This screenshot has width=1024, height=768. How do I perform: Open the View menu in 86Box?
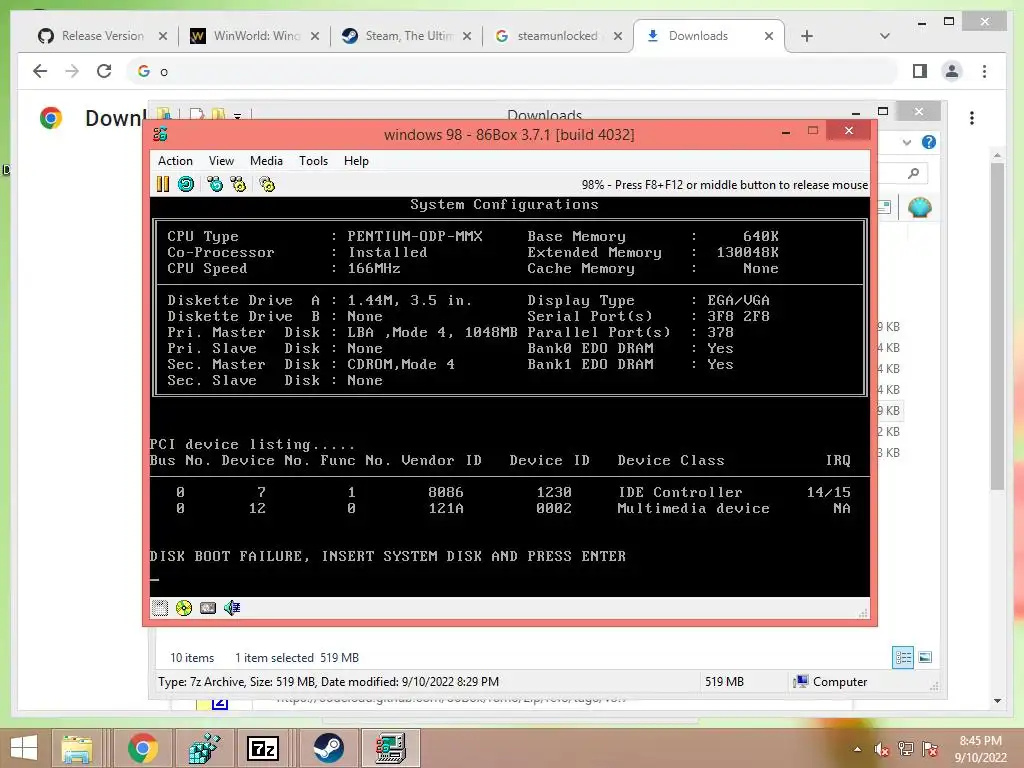point(221,161)
